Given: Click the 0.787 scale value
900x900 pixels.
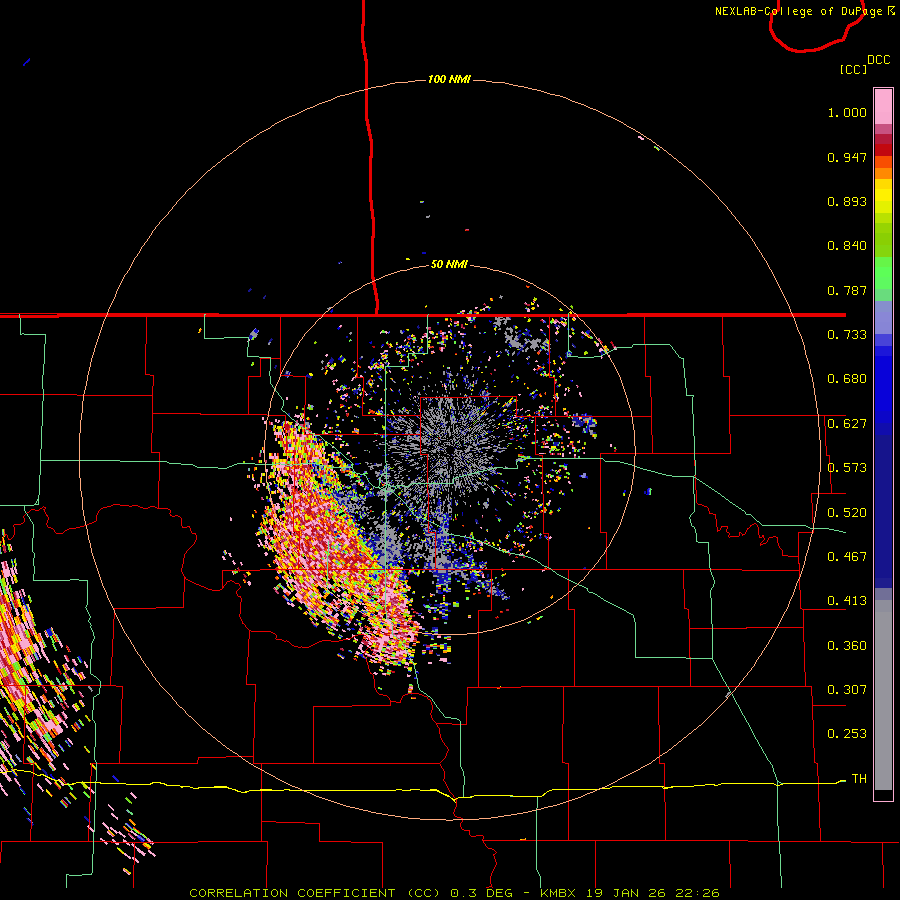Looking at the screenshot, I should [x=847, y=290].
